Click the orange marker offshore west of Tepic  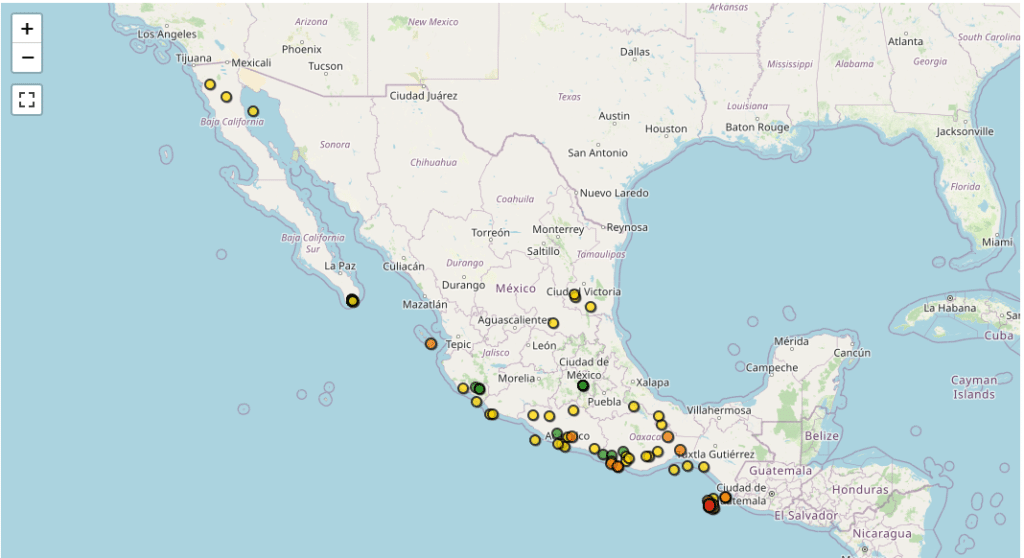pos(431,344)
